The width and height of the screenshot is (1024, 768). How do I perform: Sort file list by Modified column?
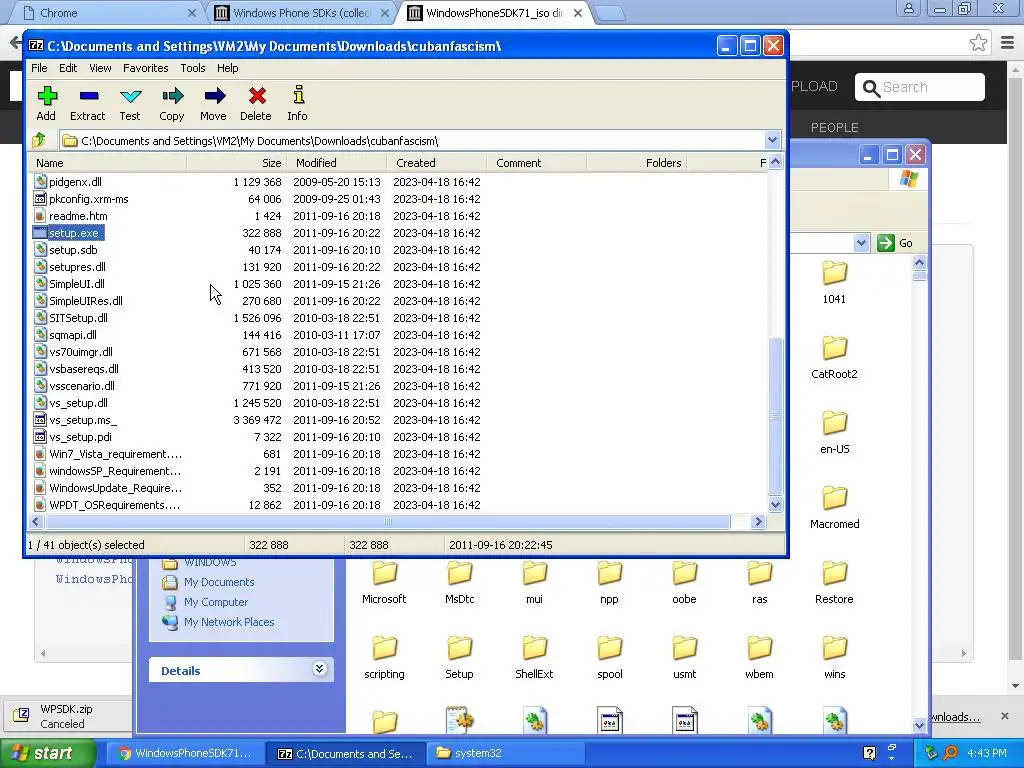[337, 163]
